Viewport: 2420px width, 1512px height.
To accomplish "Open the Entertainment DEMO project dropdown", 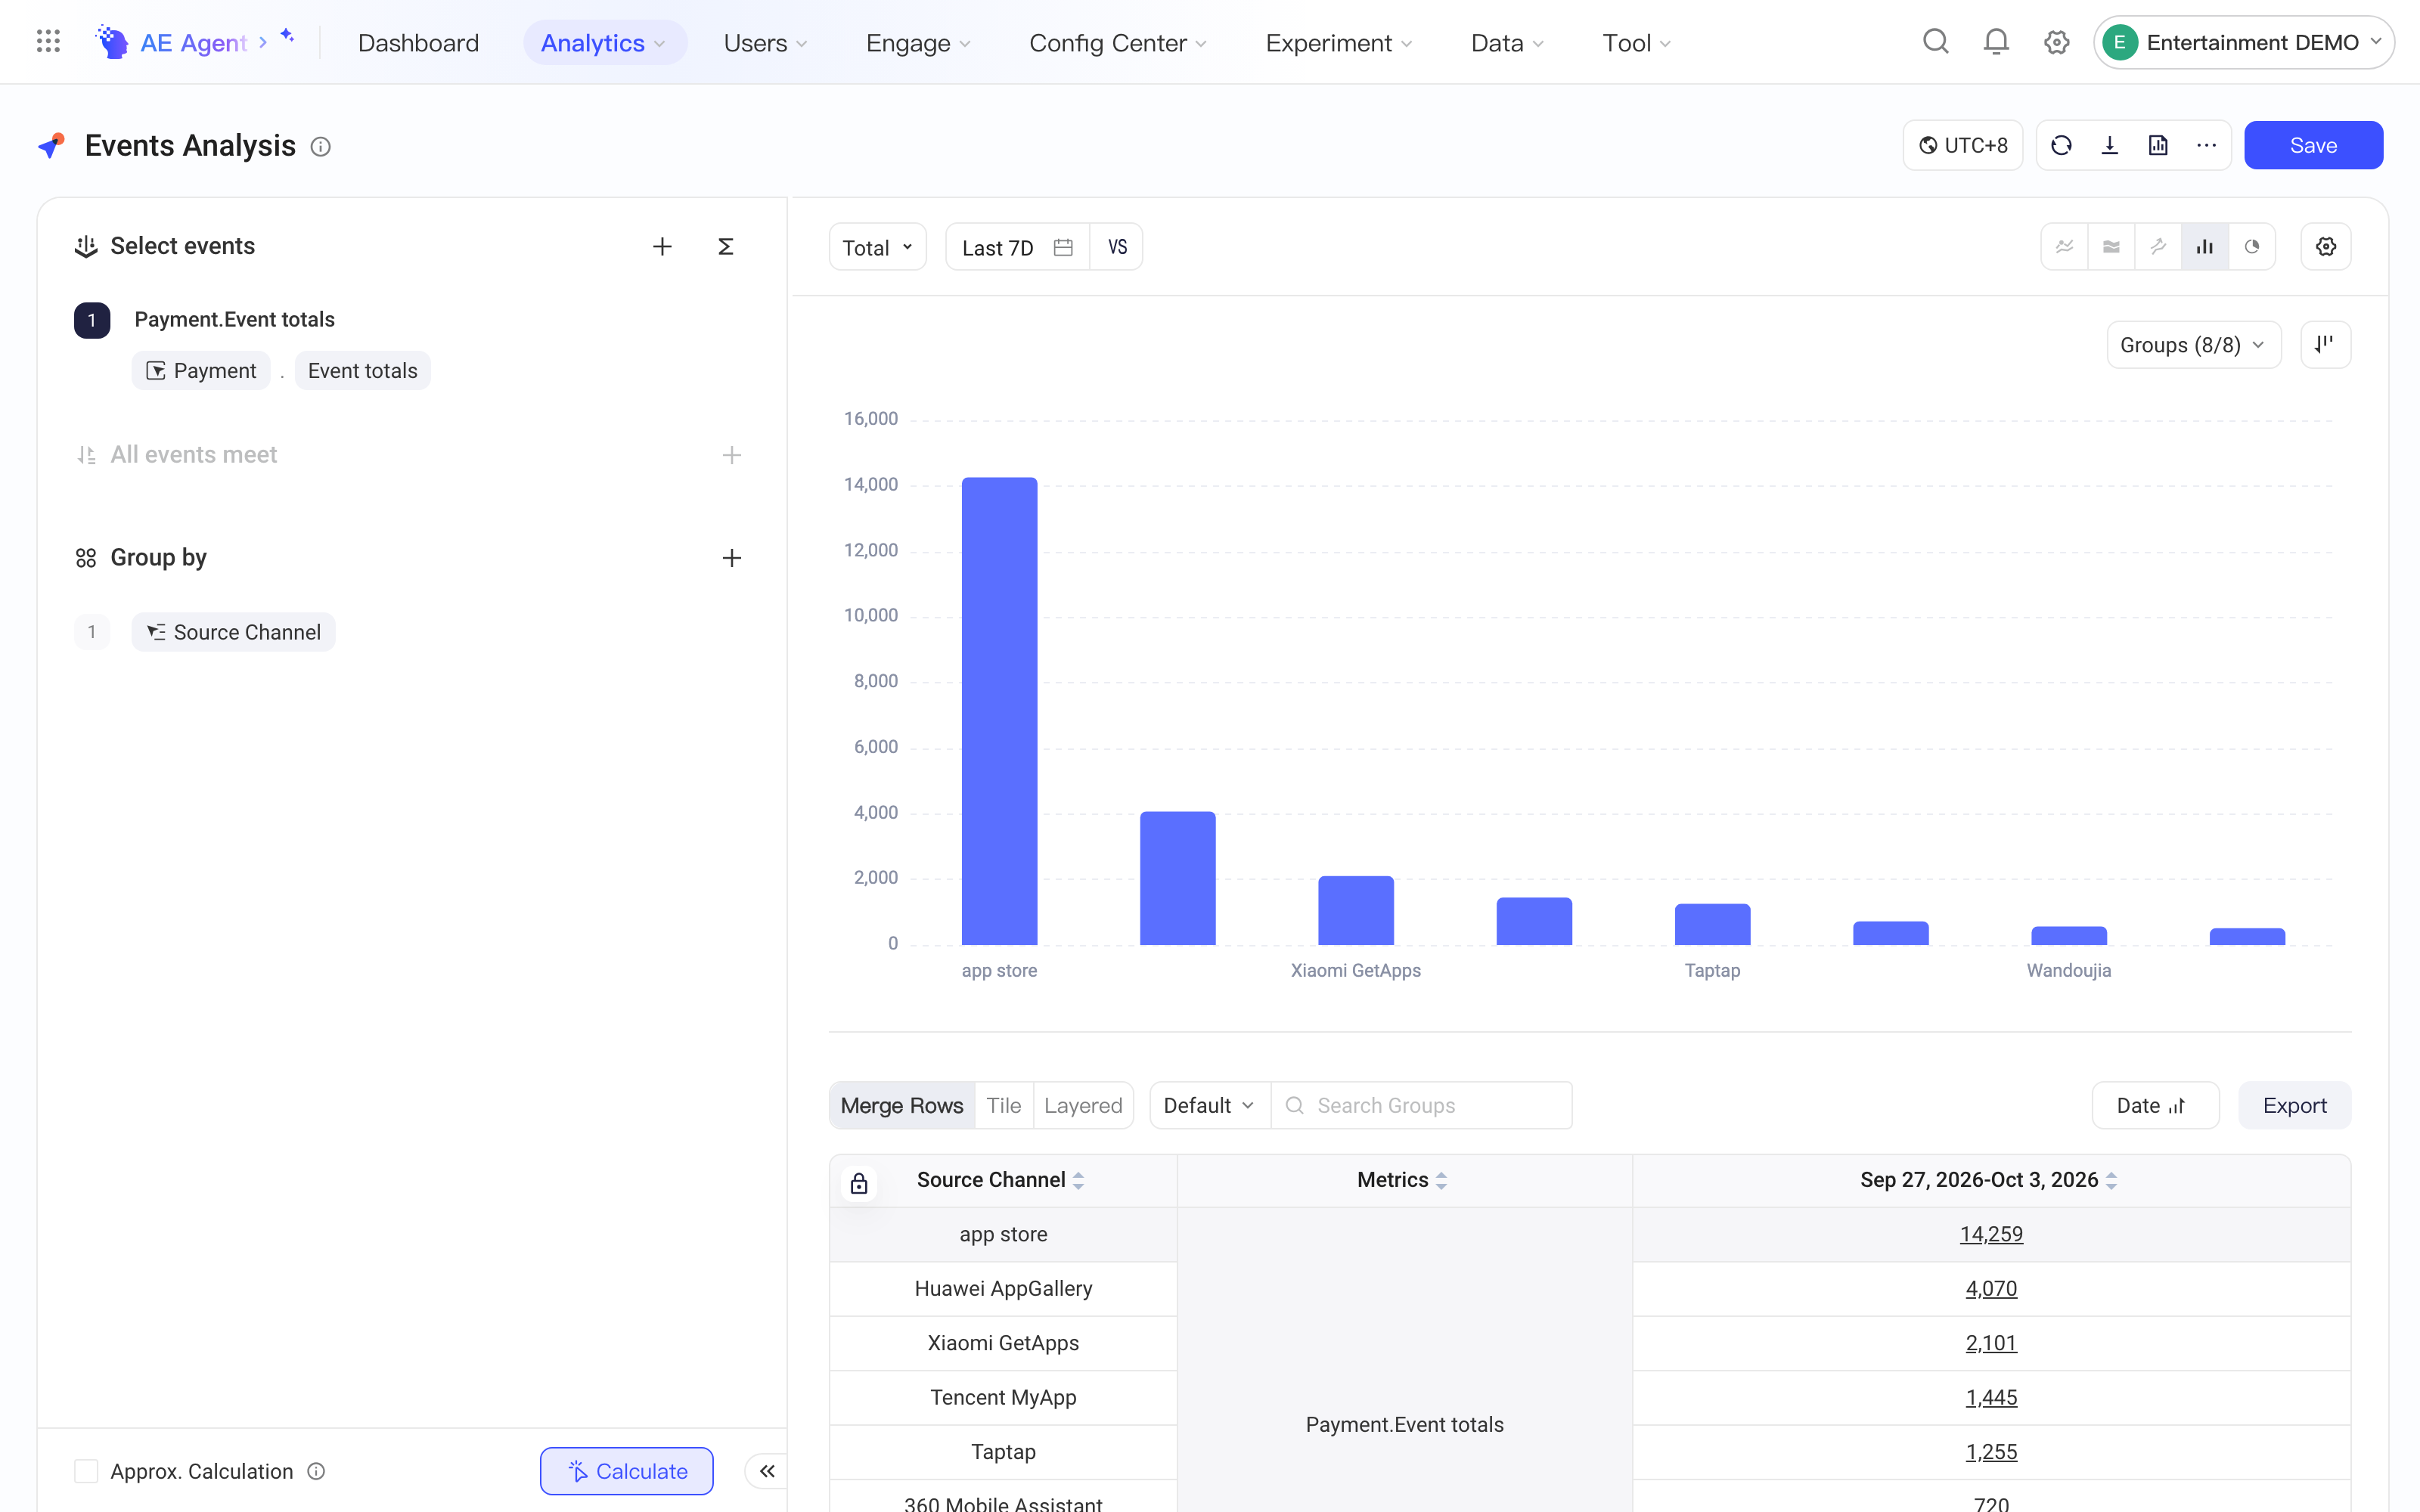I will click(2244, 42).
